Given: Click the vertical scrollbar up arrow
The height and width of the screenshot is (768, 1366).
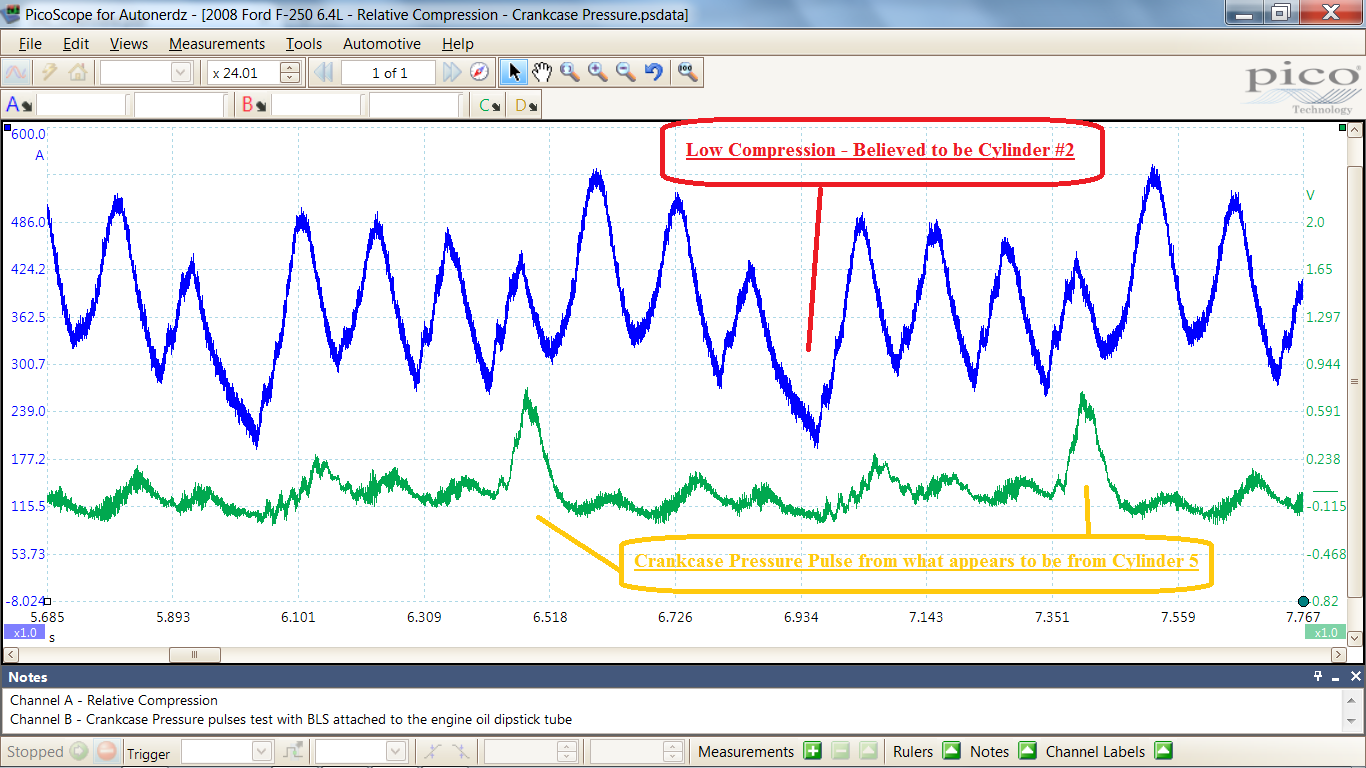Looking at the screenshot, I should 1355,130.
